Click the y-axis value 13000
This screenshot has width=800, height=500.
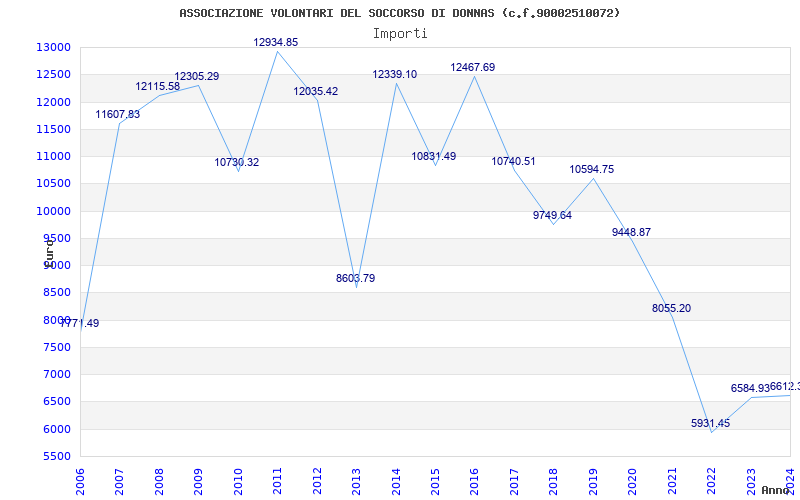coord(53,47)
